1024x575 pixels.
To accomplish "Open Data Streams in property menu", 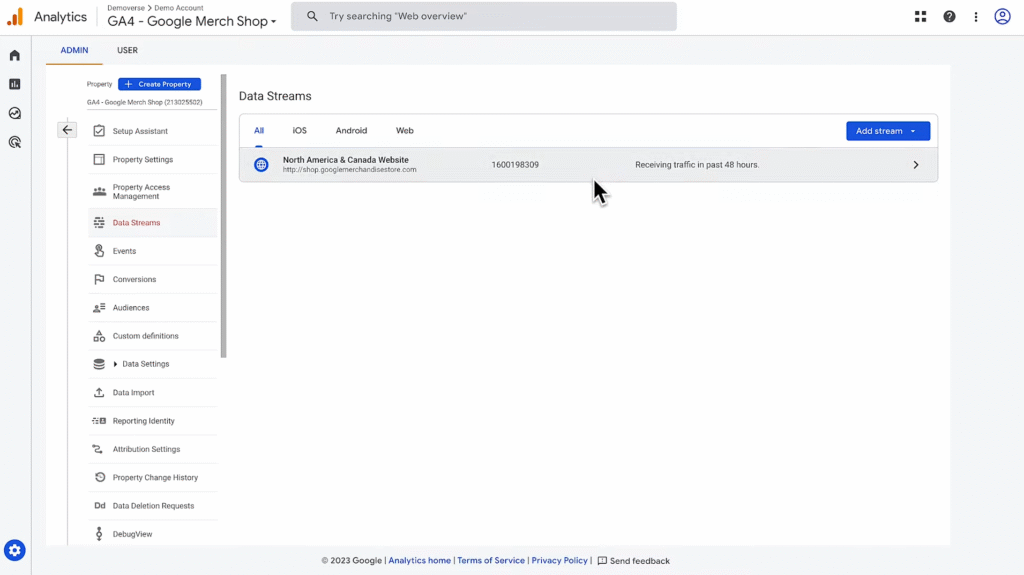I will point(153,223).
